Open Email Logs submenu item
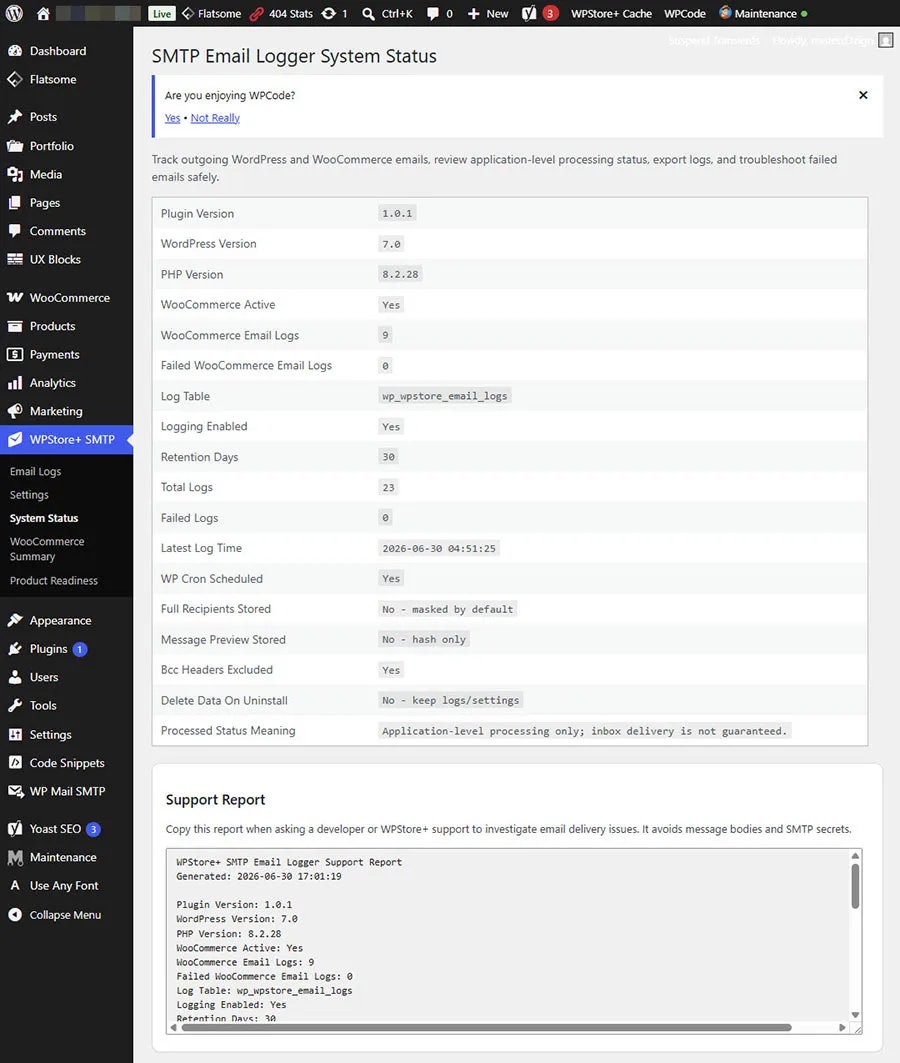Viewport: 900px width, 1063px height. point(35,471)
